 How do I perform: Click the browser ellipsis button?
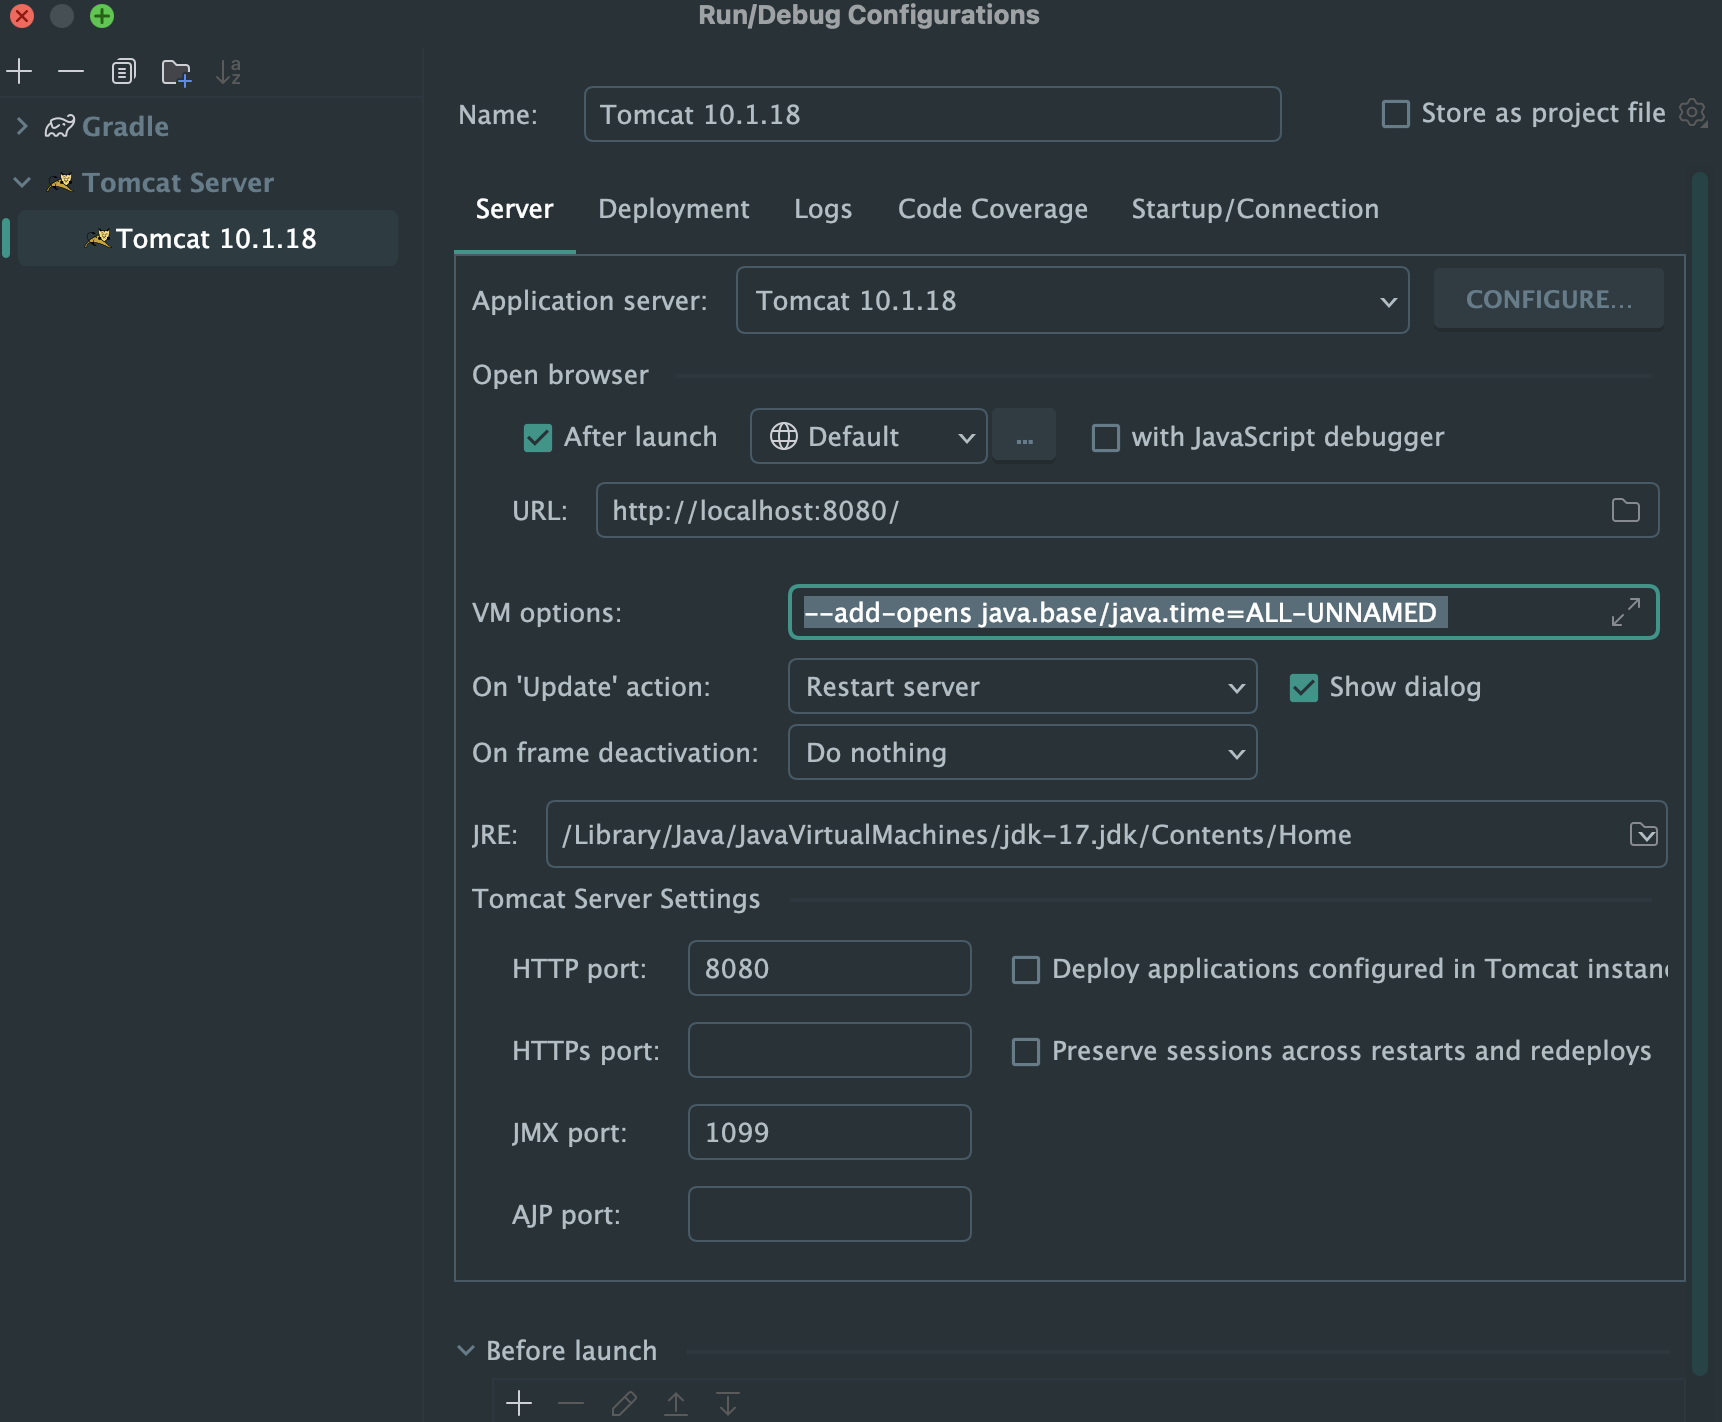point(1024,436)
